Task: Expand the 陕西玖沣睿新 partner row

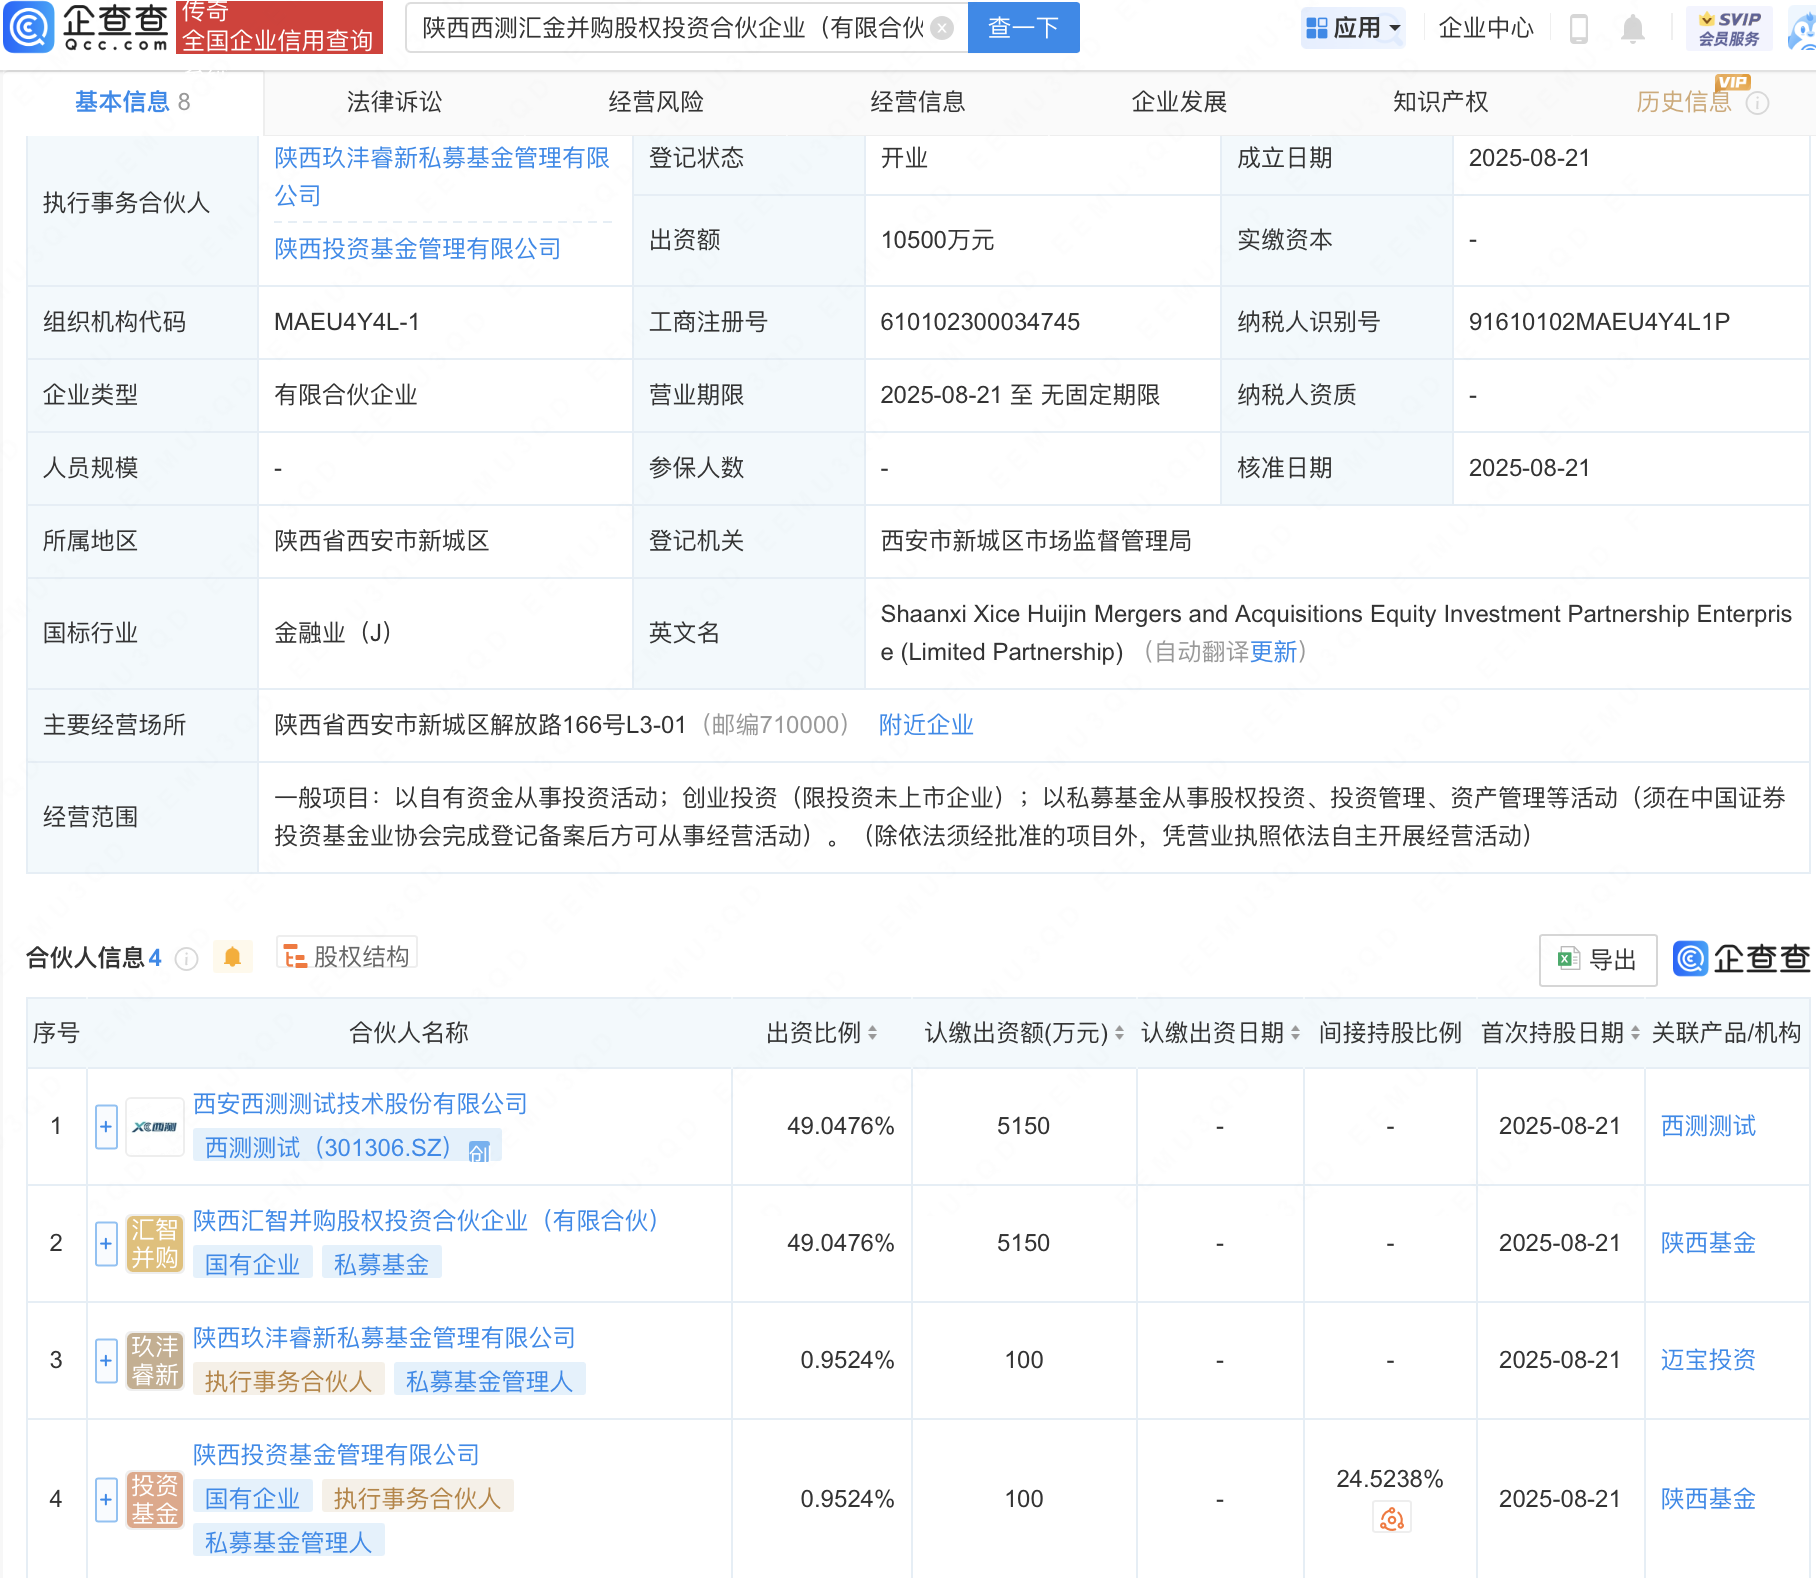Action: click(106, 1361)
